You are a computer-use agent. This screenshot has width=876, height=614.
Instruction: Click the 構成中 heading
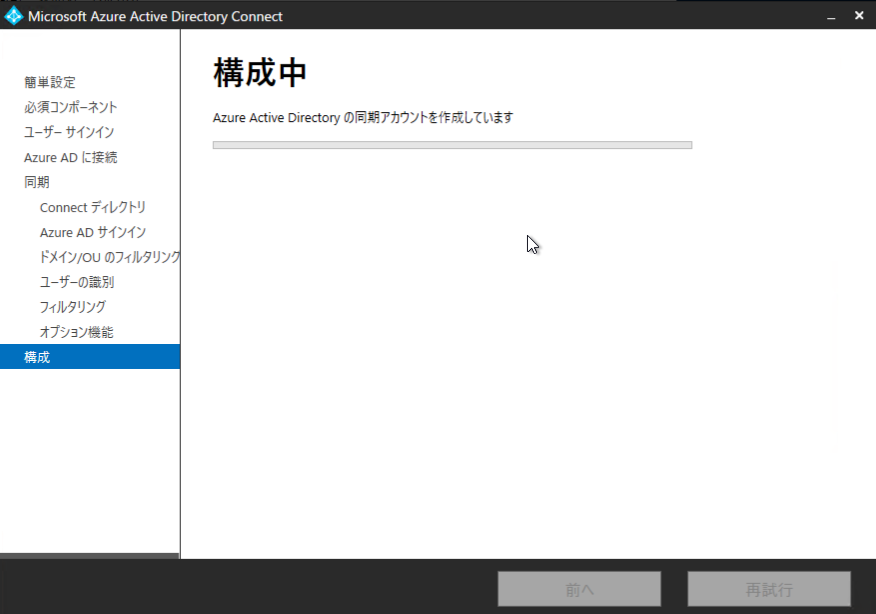pyautogui.click(x=260, y=73)
